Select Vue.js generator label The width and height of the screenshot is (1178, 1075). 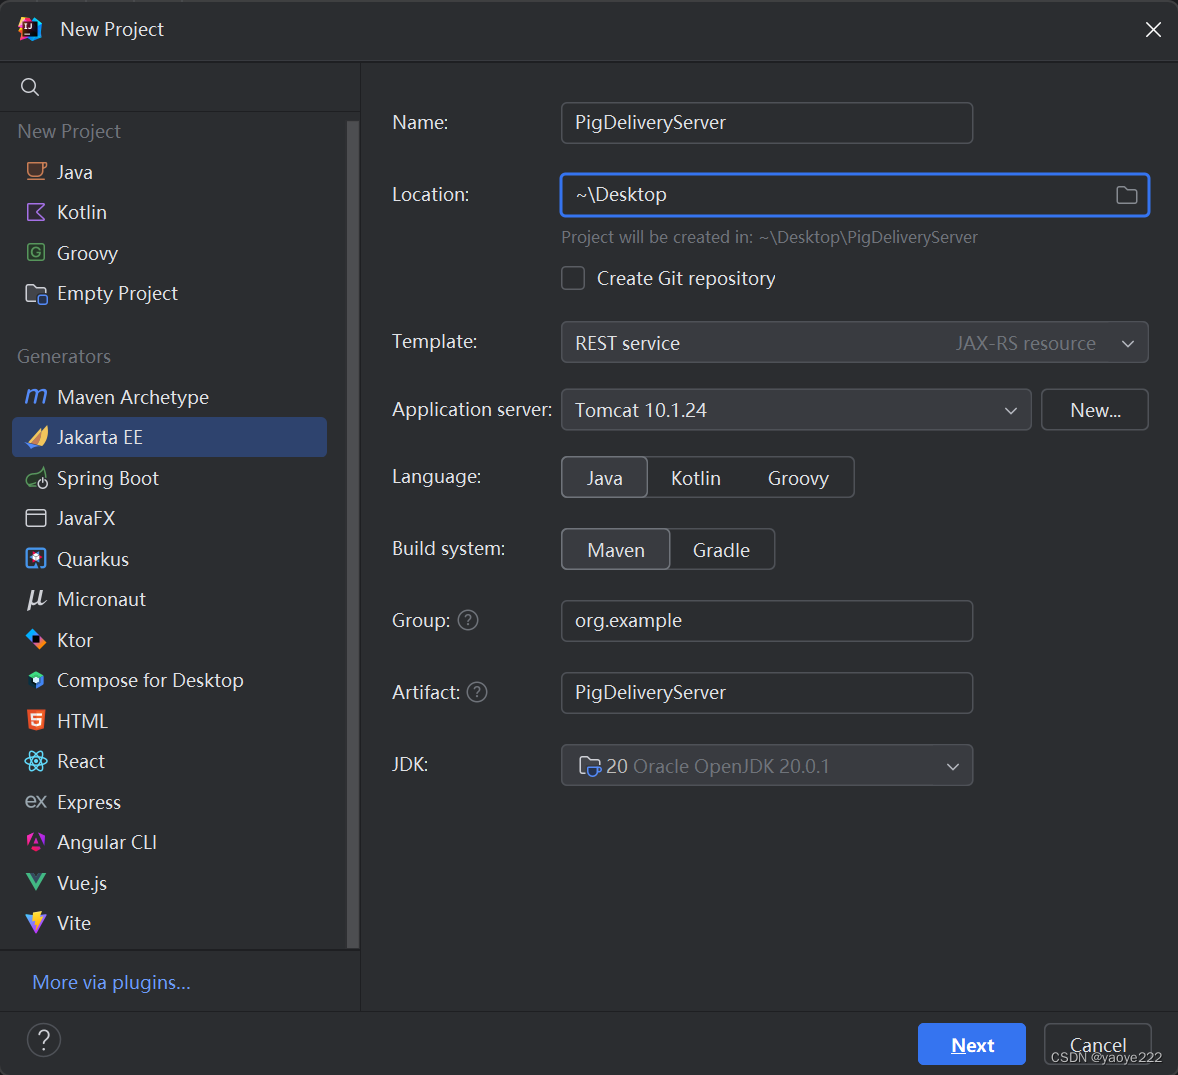(x=82, y=883)
